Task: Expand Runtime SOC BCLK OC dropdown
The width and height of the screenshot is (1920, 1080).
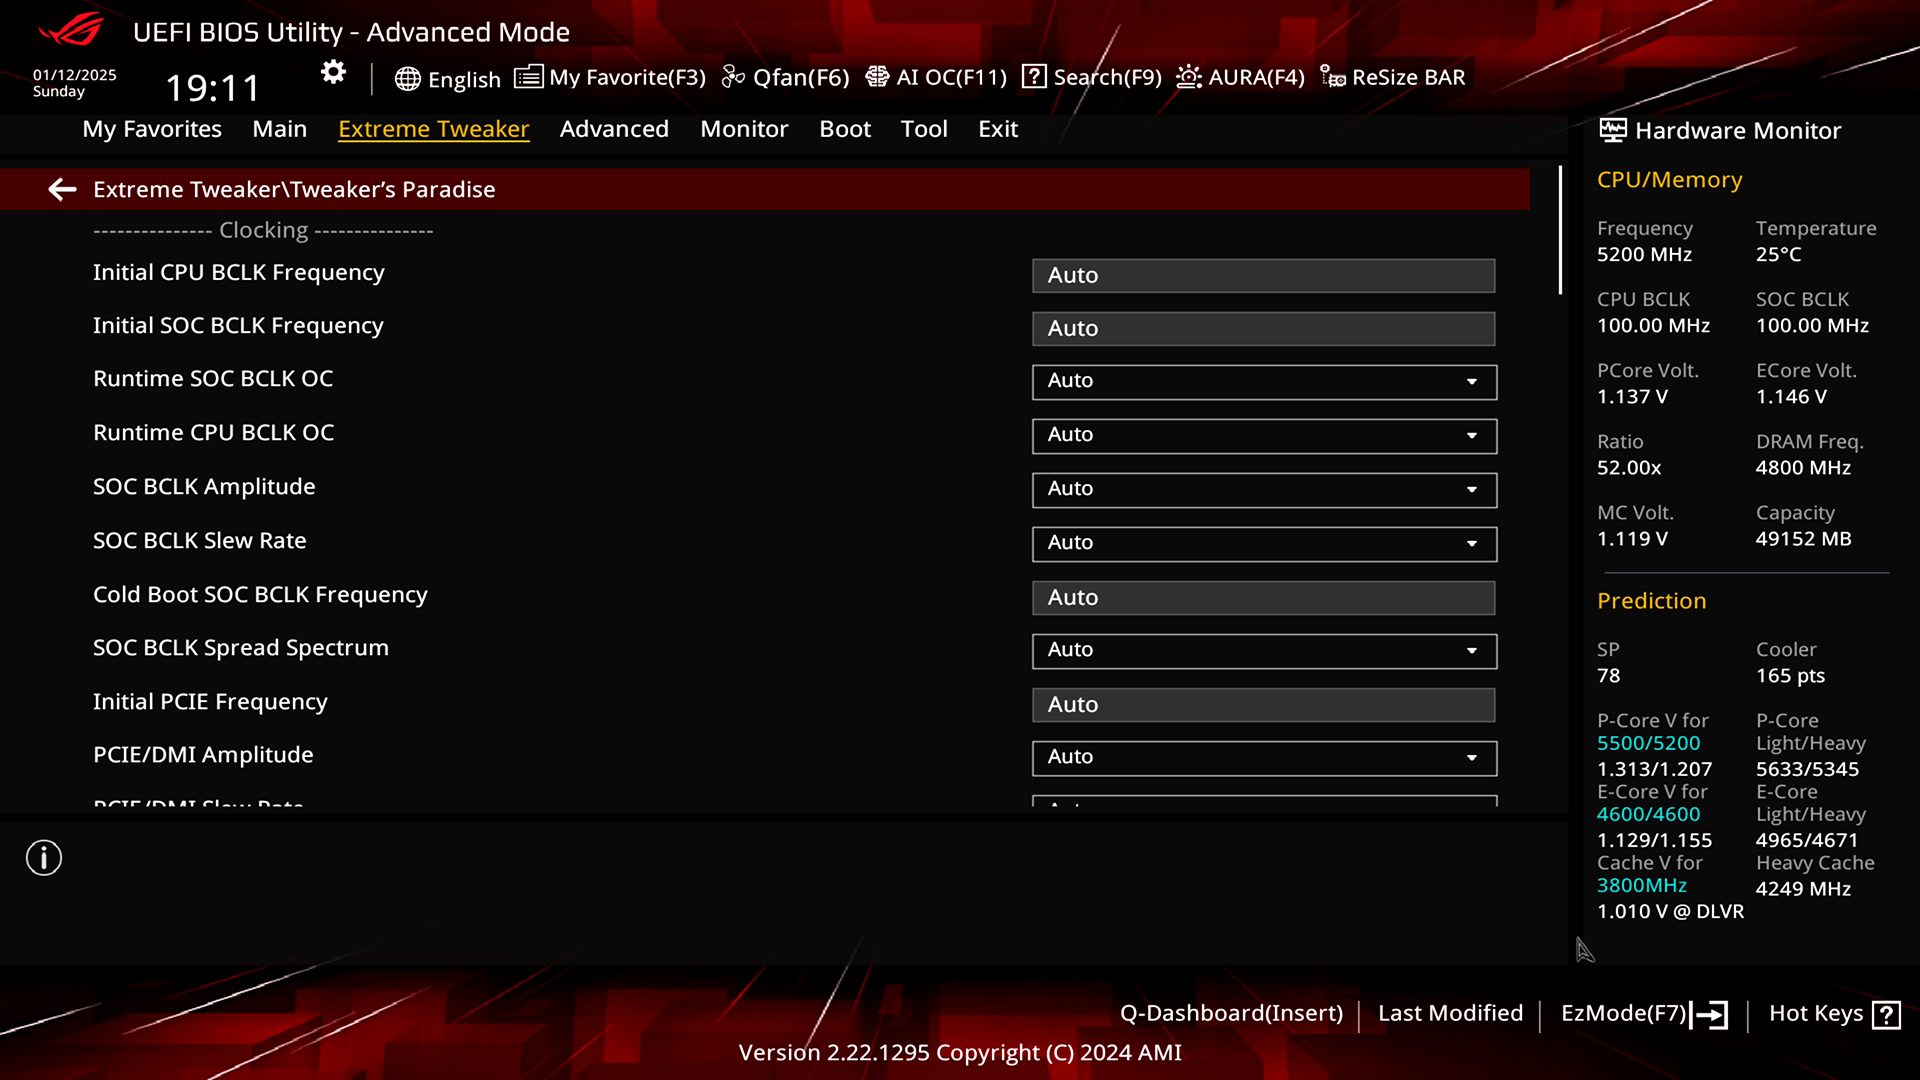Action: [1472, 381]
